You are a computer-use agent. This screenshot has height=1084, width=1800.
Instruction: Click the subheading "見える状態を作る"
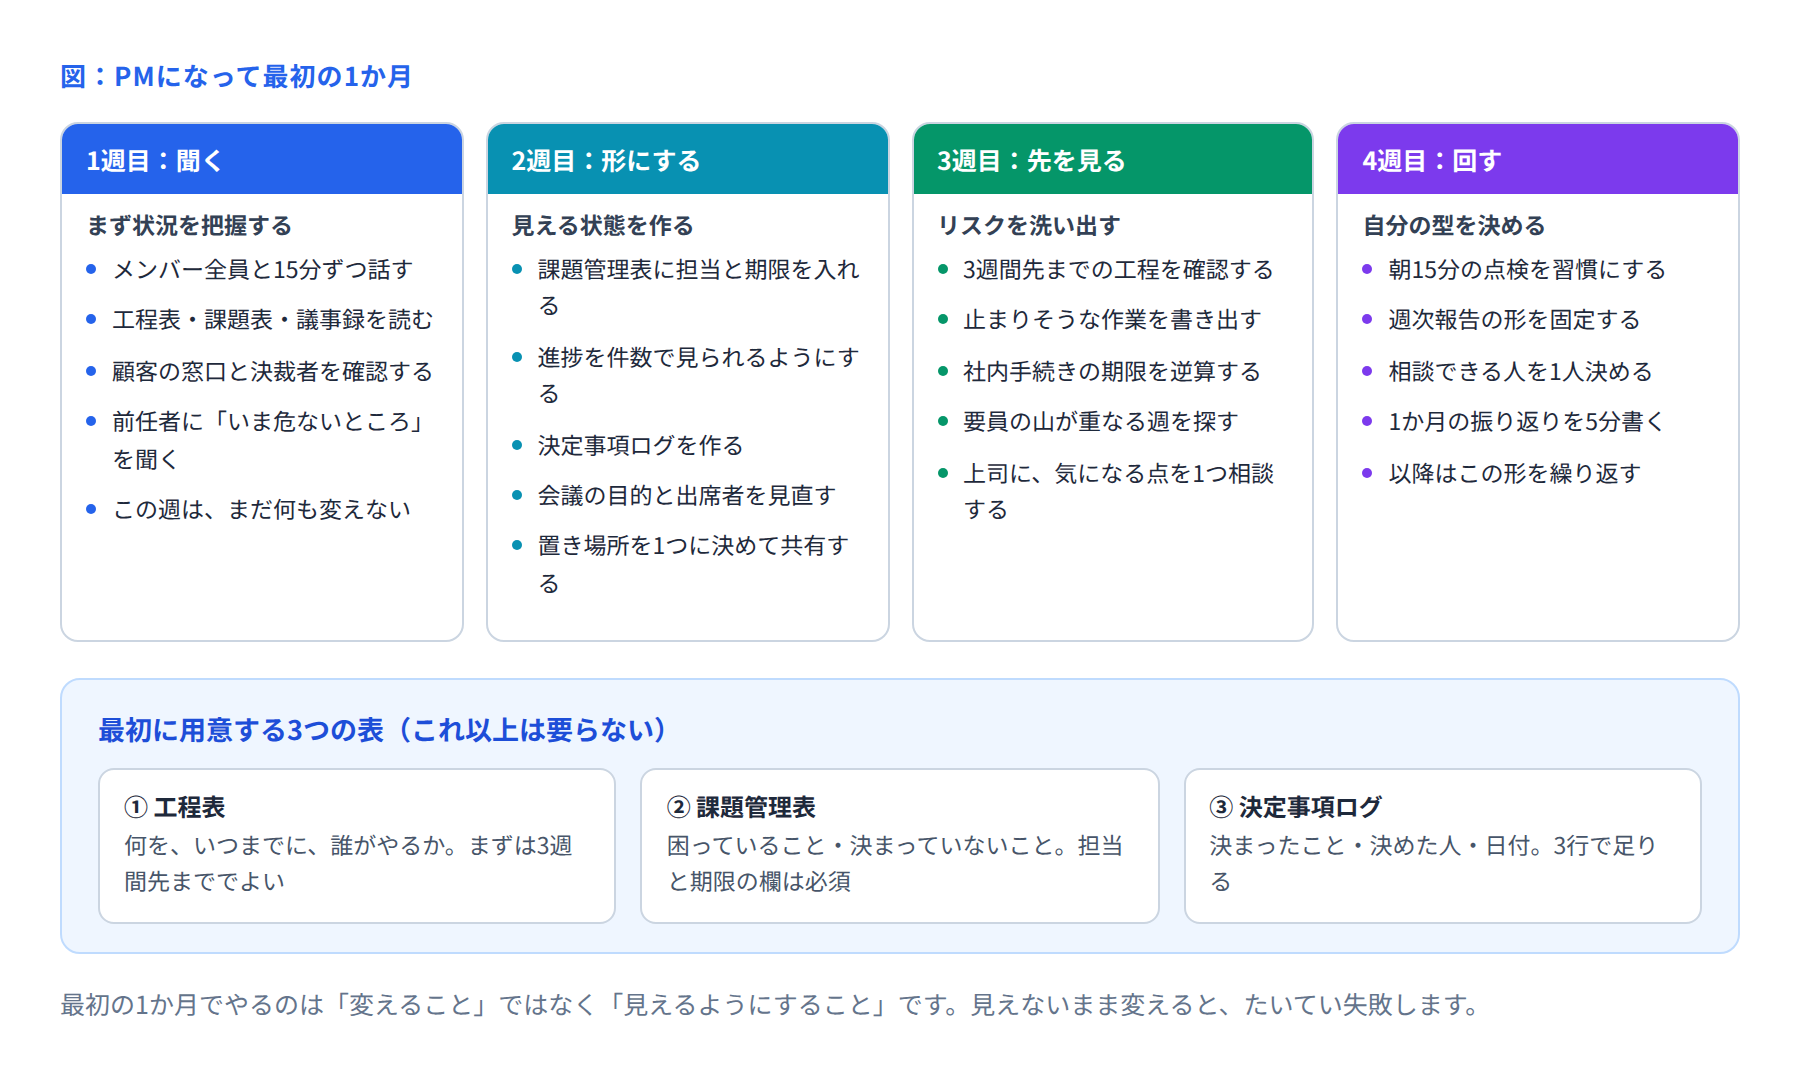click(x=602, y=226)
